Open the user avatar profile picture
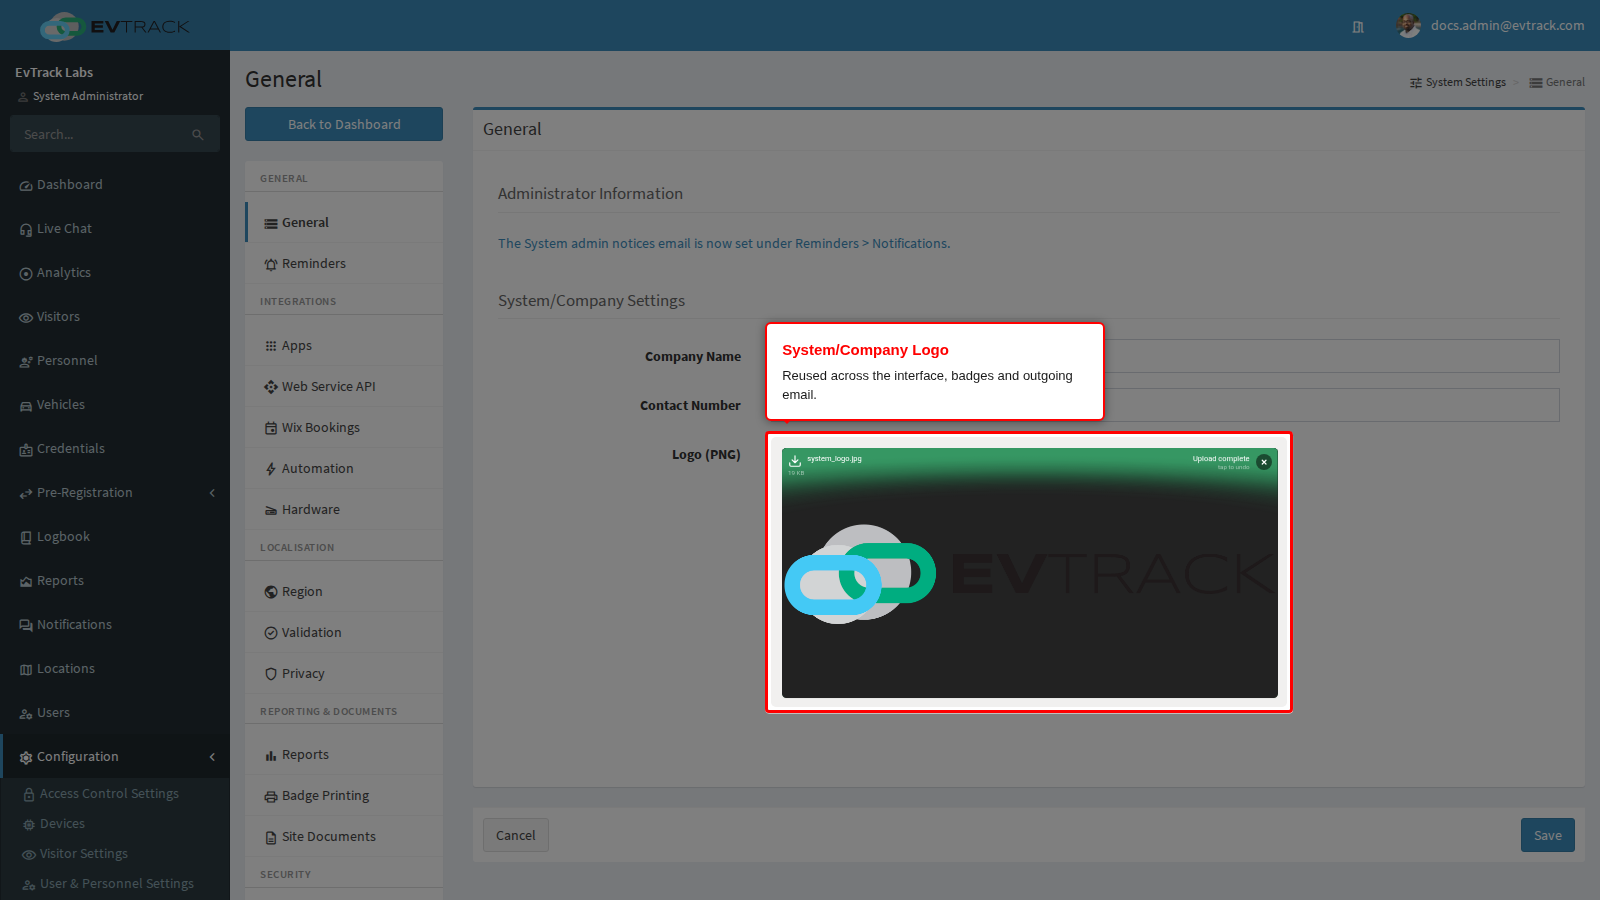Viewport: 1600px width, 900px height. click(1408, 26)
